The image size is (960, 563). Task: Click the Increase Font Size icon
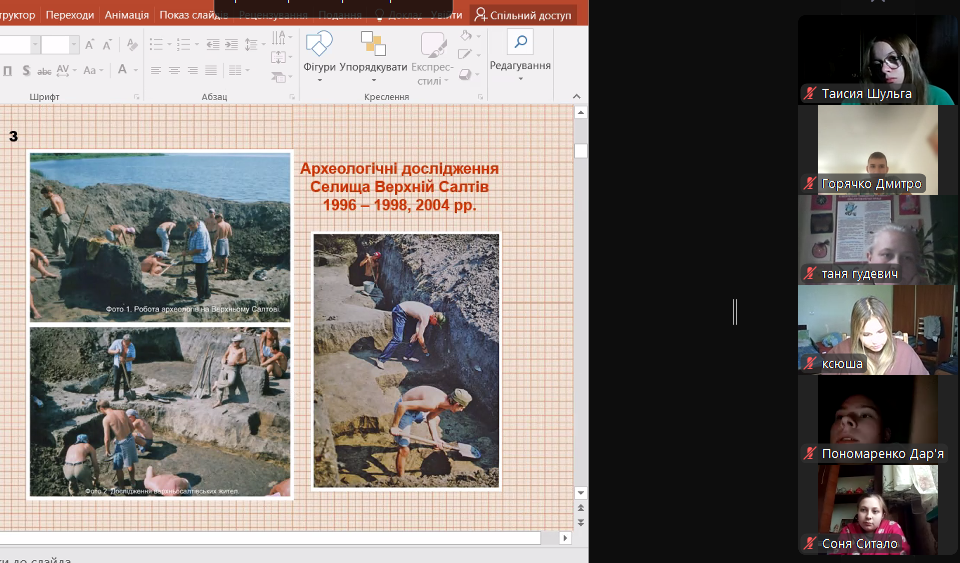coord(90,44)
